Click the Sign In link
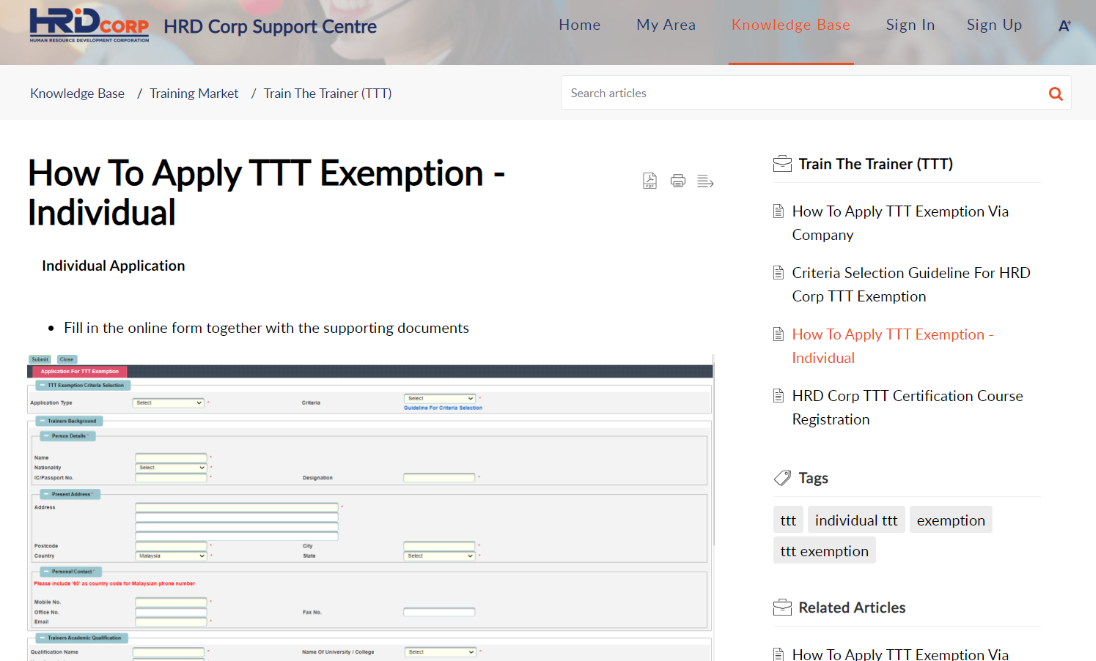Viewport: 1096px width, 661px height. (910, 25)
